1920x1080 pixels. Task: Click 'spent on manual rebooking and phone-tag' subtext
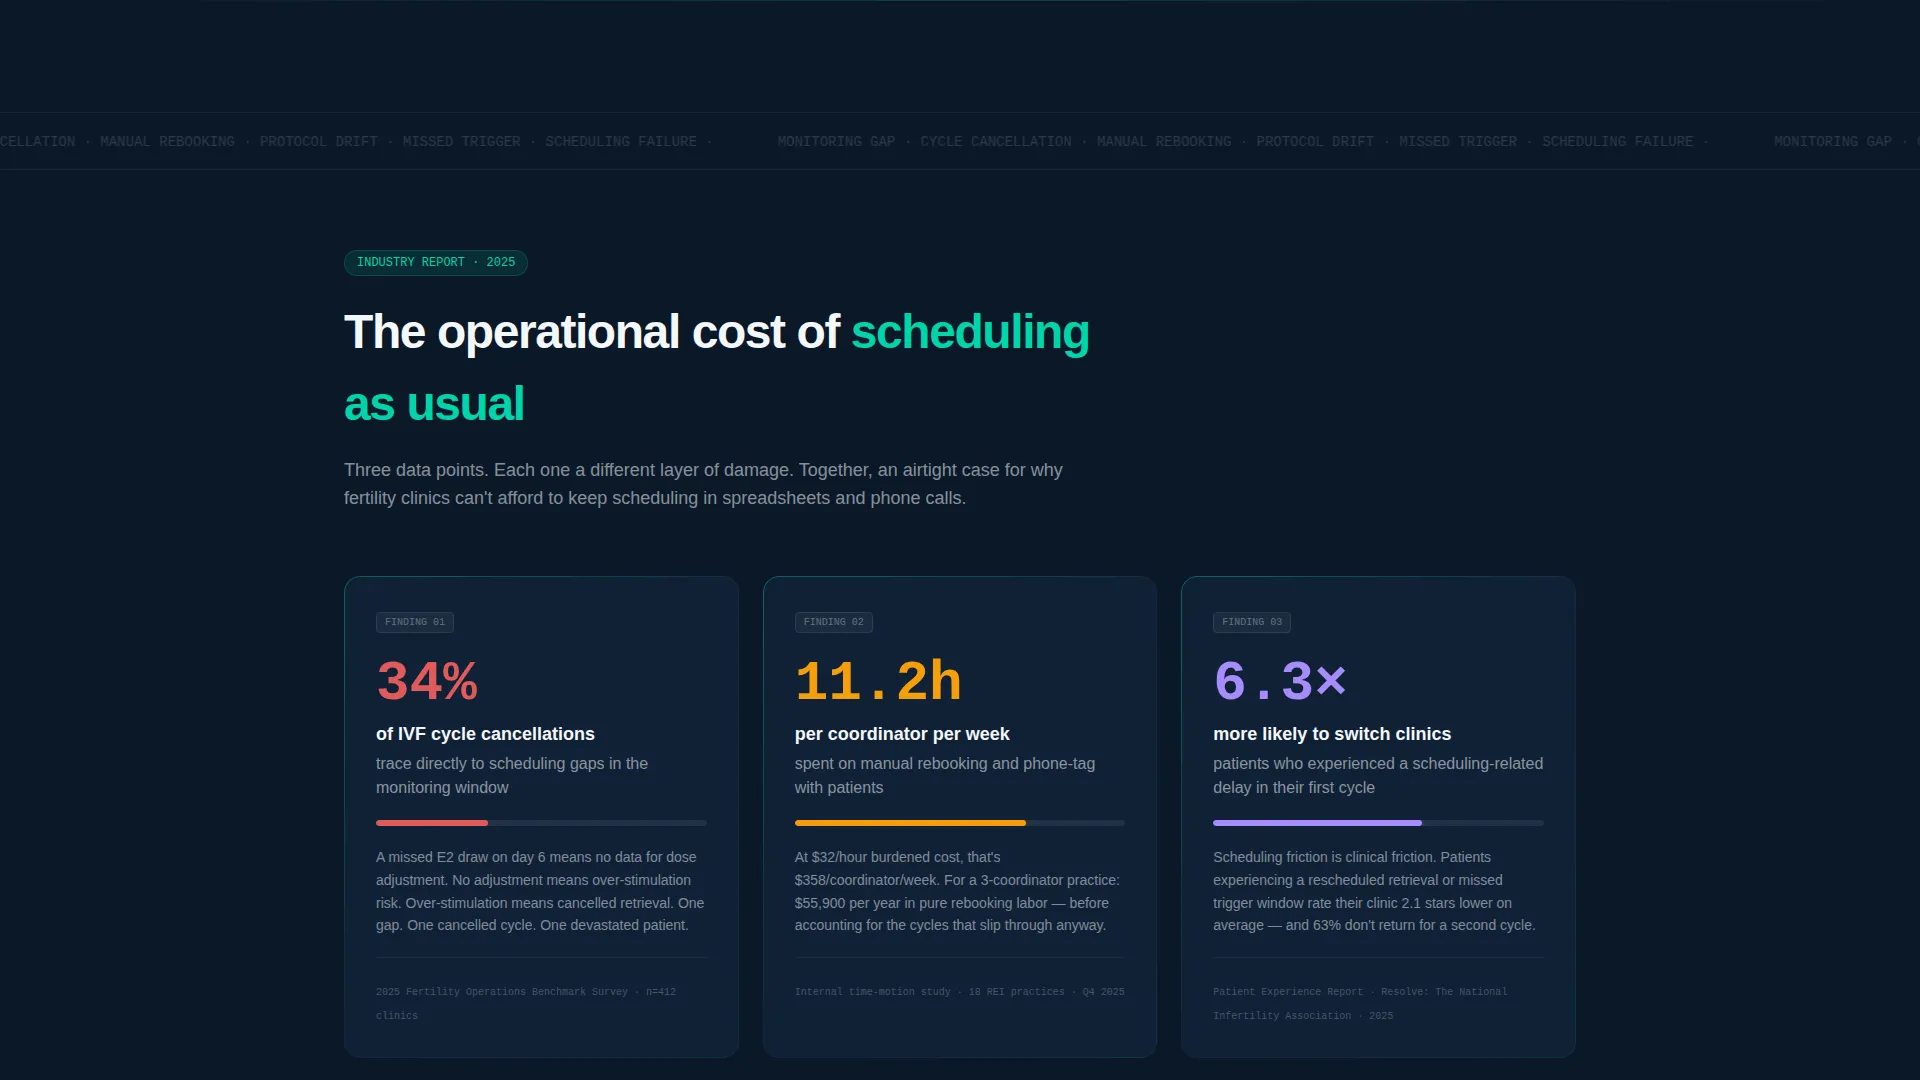point(945,775)
